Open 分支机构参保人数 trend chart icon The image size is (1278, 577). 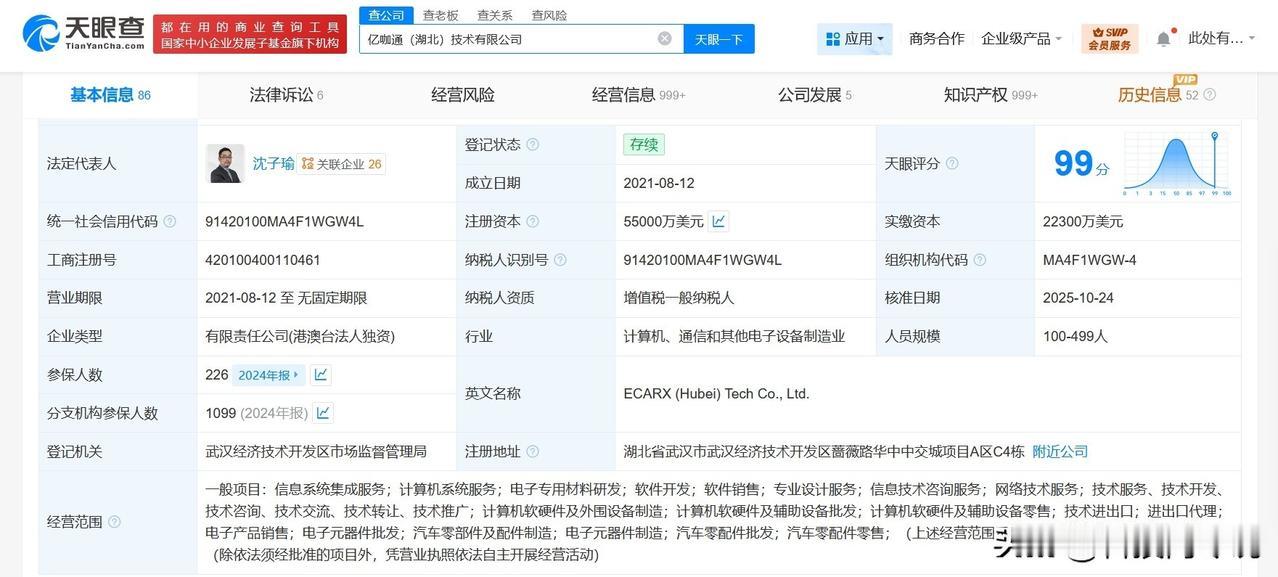pos(323,413)
